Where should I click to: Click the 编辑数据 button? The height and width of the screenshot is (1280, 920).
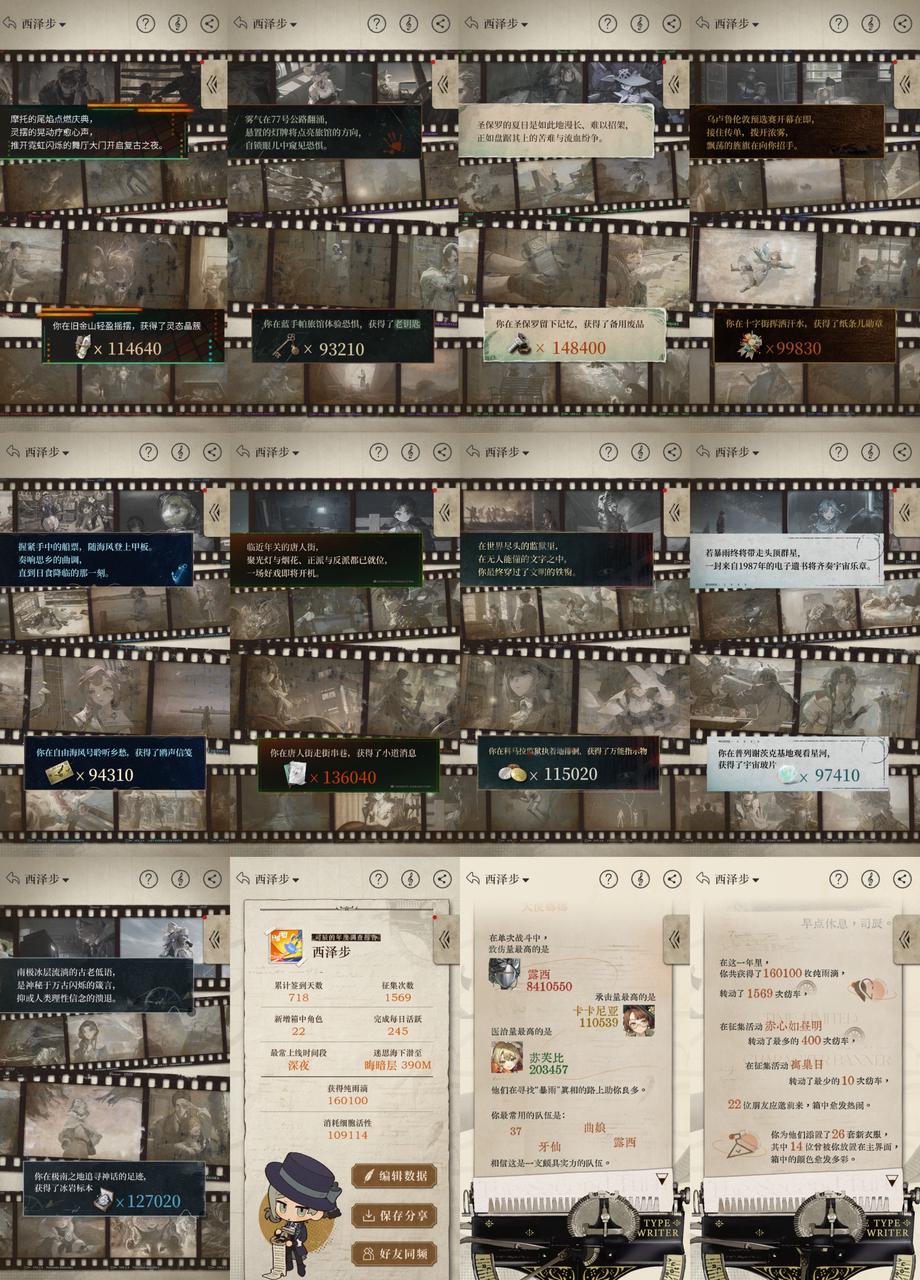point(394,1177)
